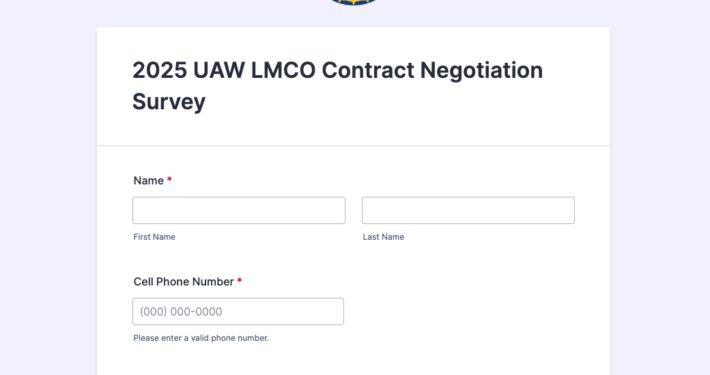Click the word "Negotiation" in the heading
The width and height of the screenshot is (710, 375).
pyautogui.click(x=481, y=71)
